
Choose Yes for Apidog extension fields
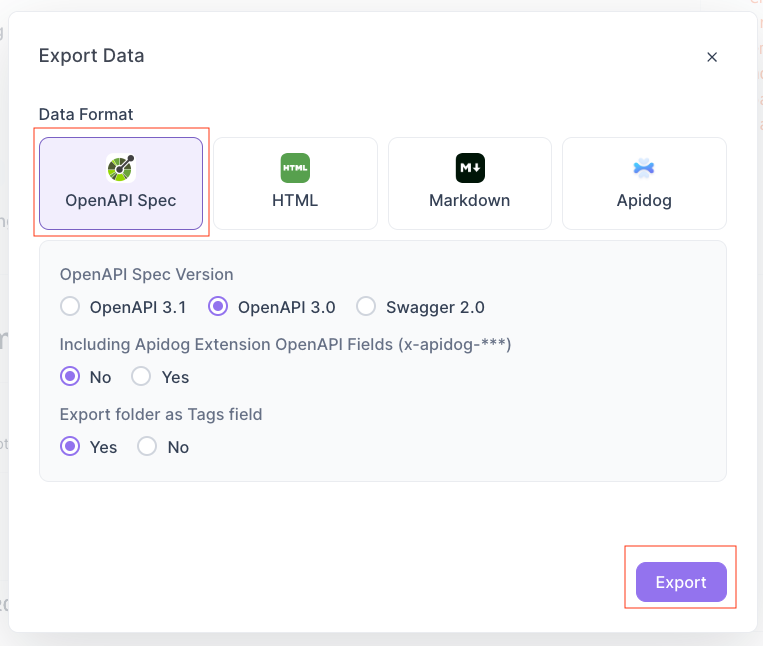141,377
